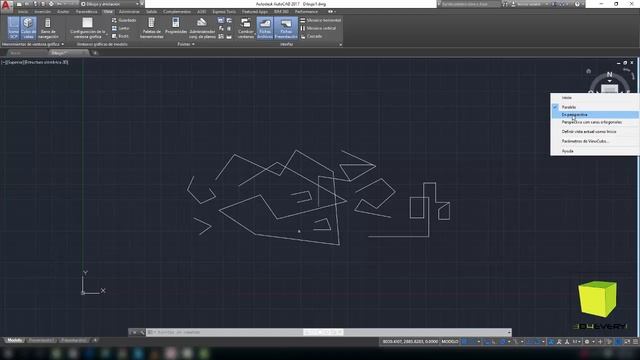Expand the Herramientas de ventana gráfica panel
640x360 pixels.
click(33, 44)
